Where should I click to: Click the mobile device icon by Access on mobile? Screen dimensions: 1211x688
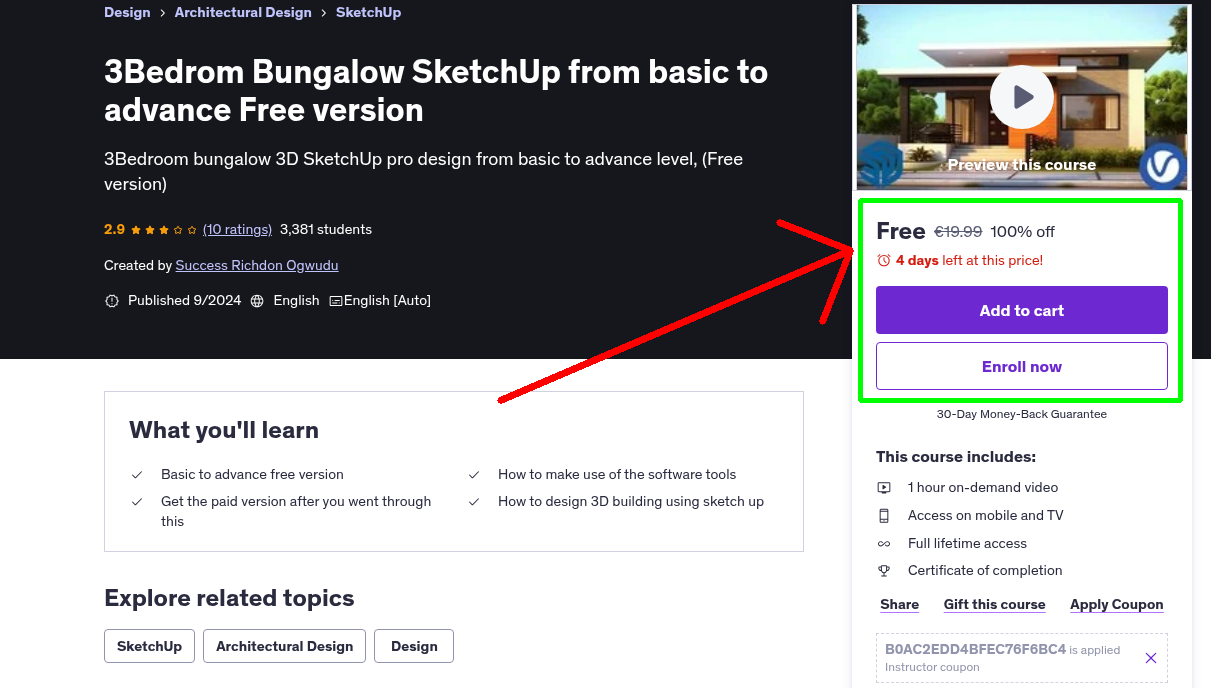884,516
